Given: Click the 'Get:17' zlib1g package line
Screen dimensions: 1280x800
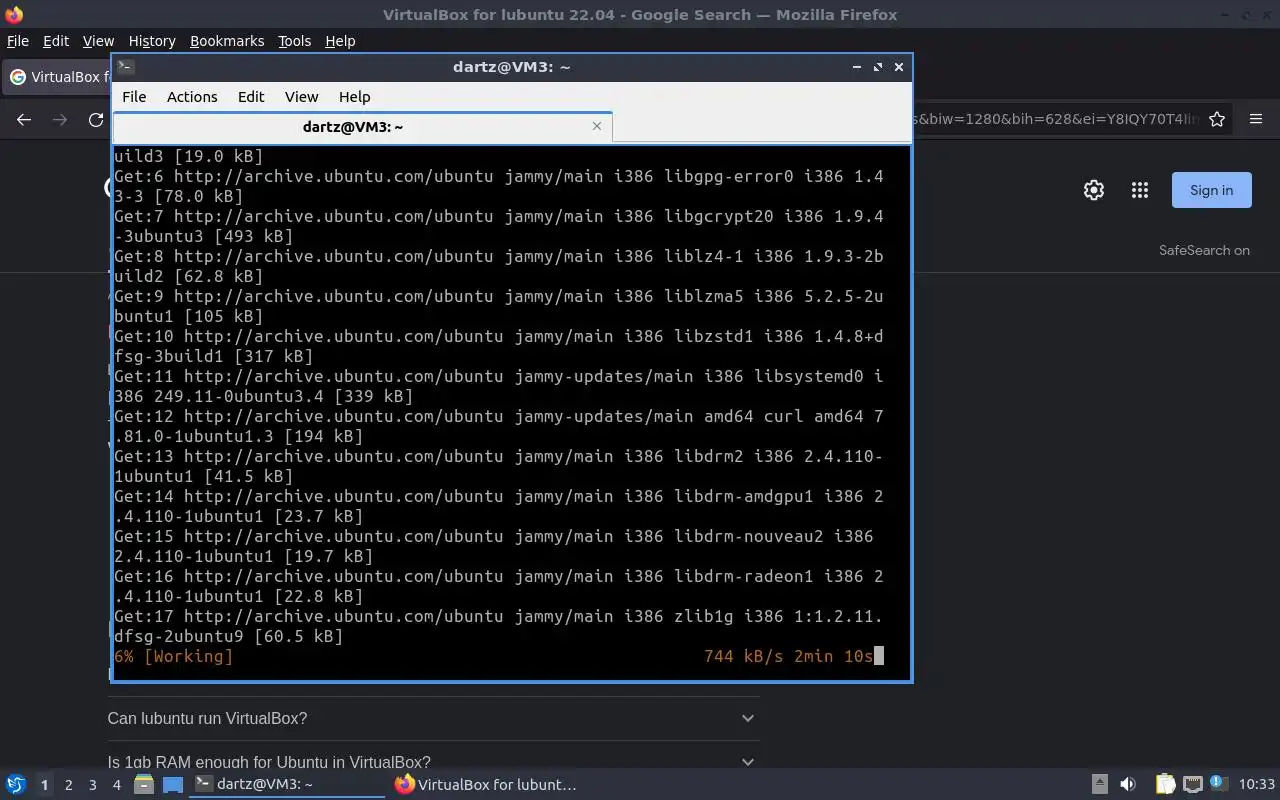Looking at the screenshot, I should (498, 626).
